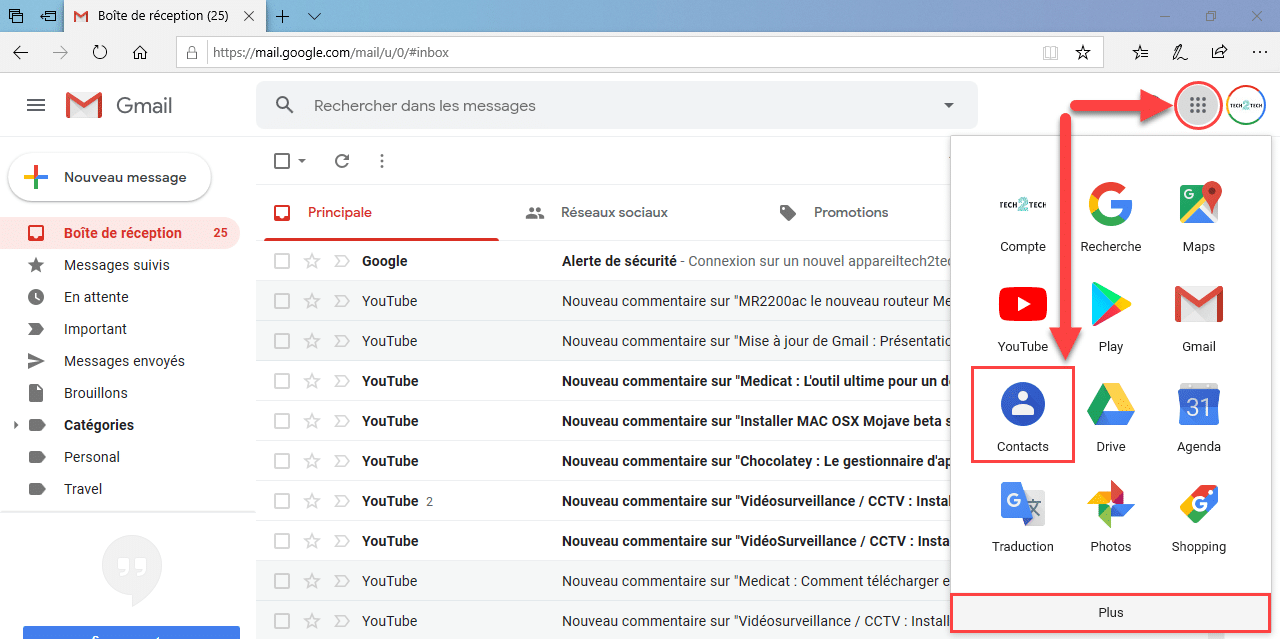Open the select-all dropdown arrow
The width and height of the screenshot is (1280, 639).
(302, 161)
